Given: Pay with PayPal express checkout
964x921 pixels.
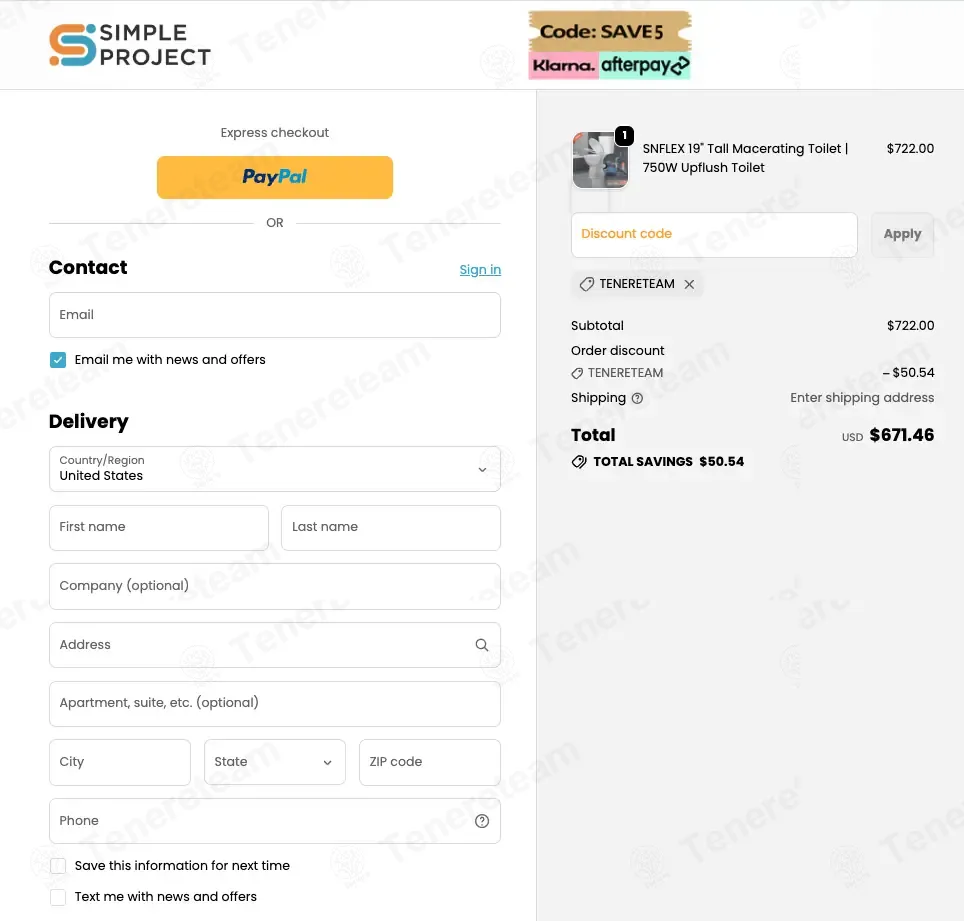Looking at the screenshot, I should point(275,177).
